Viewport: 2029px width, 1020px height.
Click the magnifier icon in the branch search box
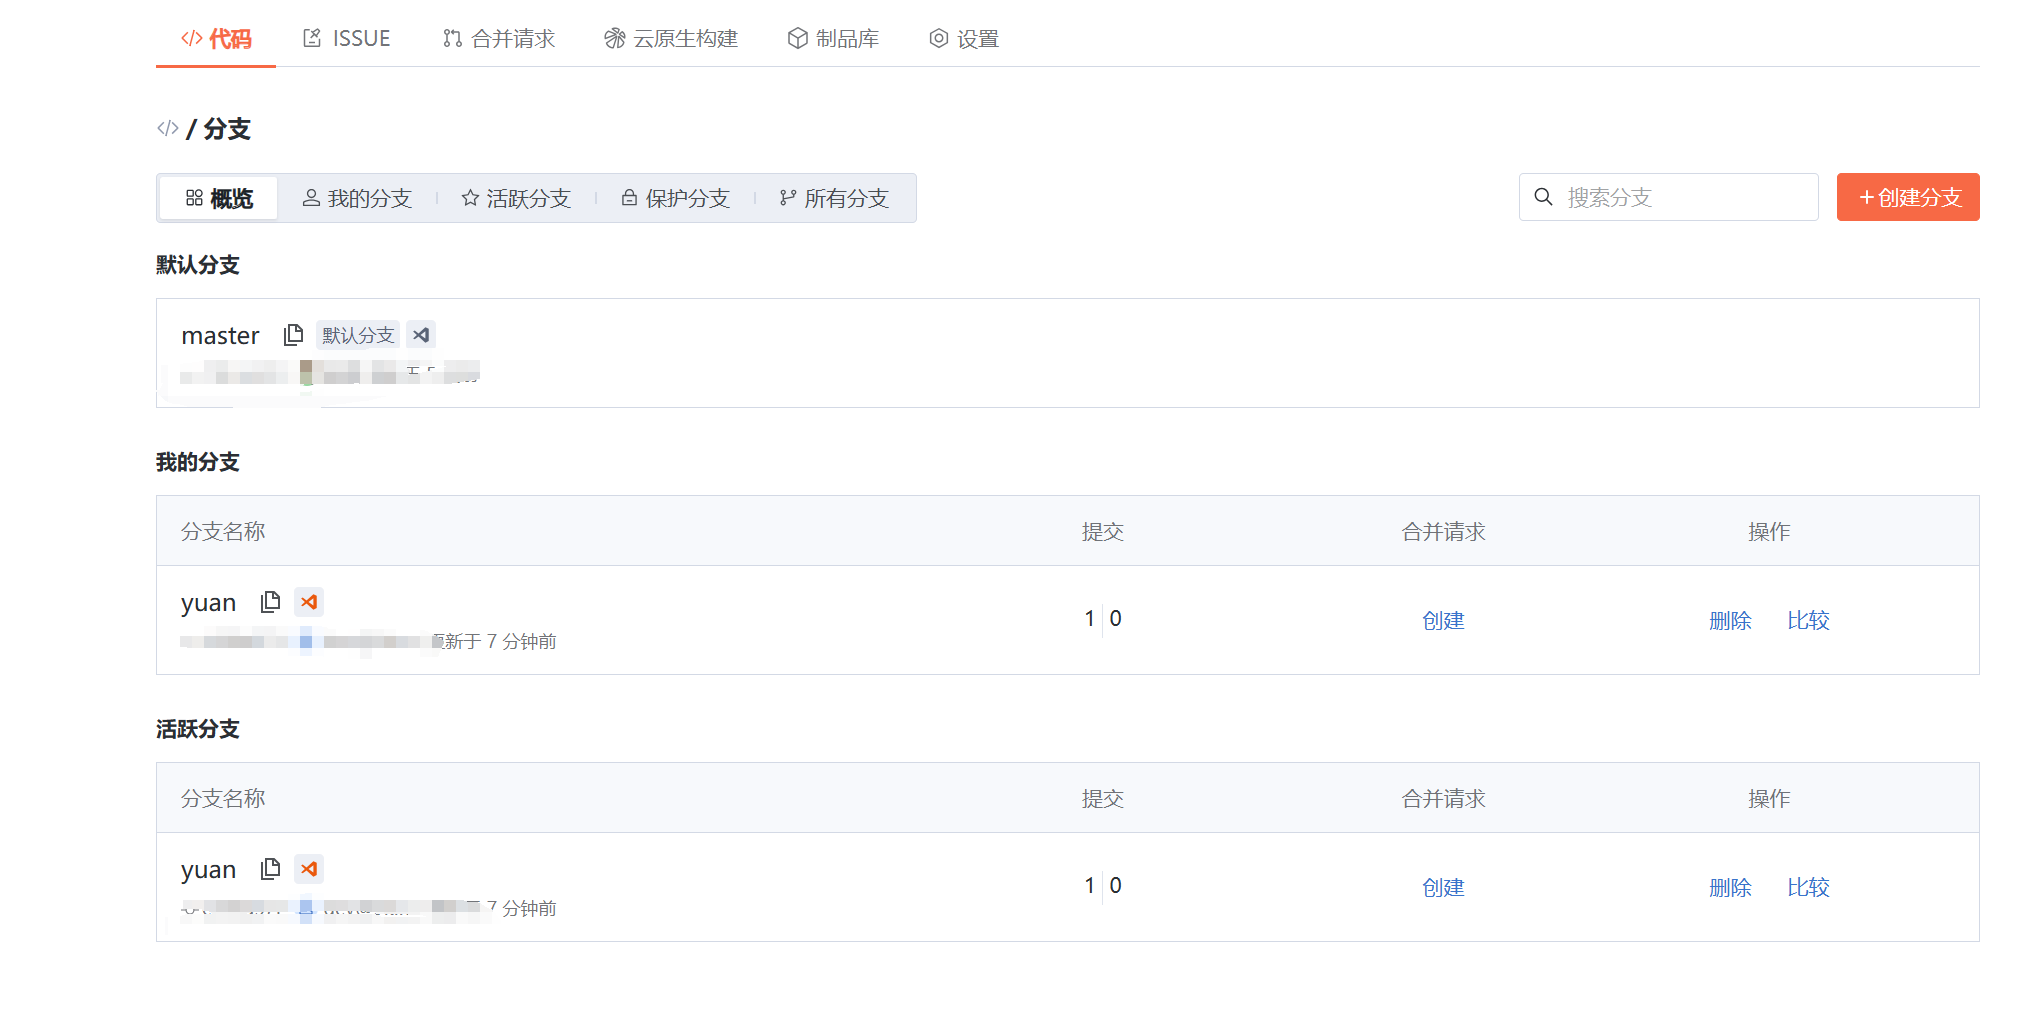click(x=1543, y=197)
